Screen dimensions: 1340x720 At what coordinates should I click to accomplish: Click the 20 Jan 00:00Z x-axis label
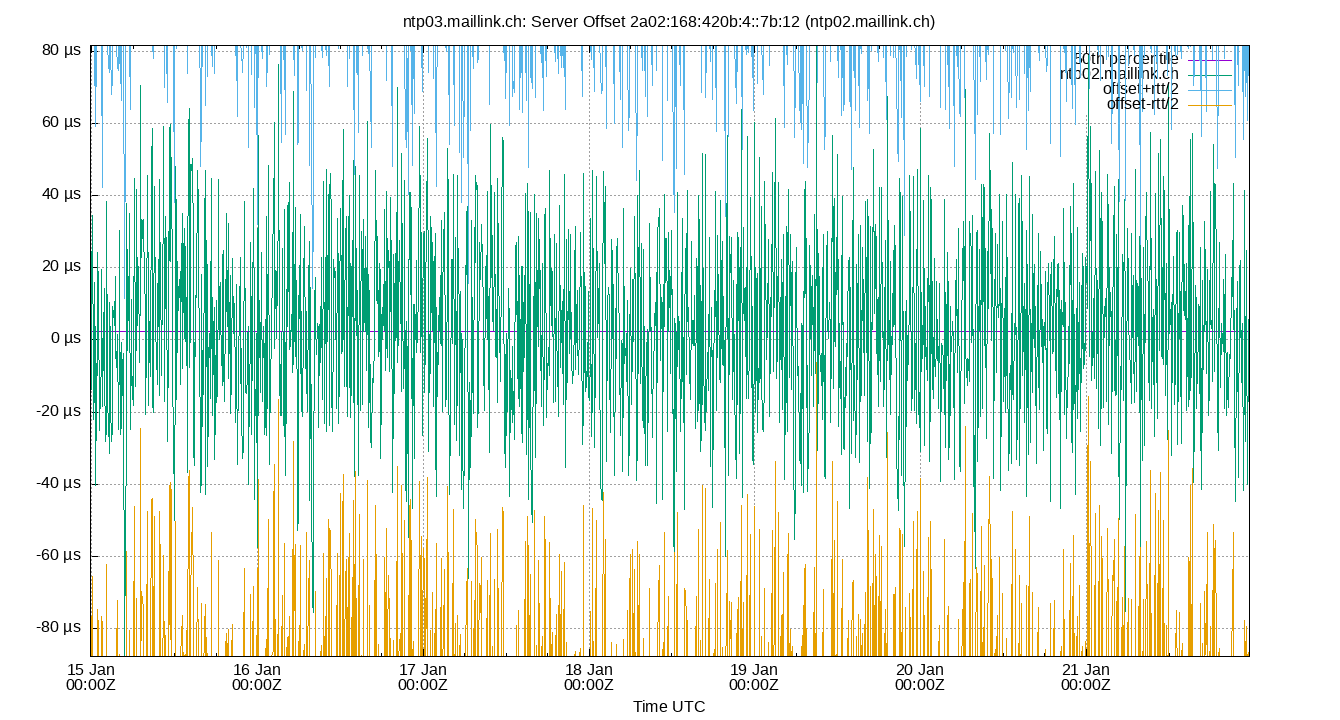920,677
